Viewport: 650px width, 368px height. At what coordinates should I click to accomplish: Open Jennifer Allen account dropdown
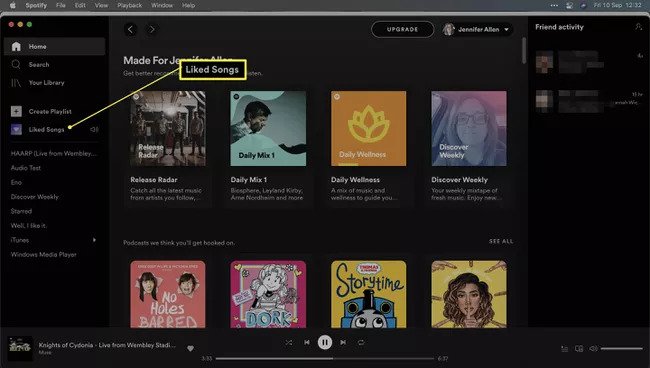click(x=477, y=29)
